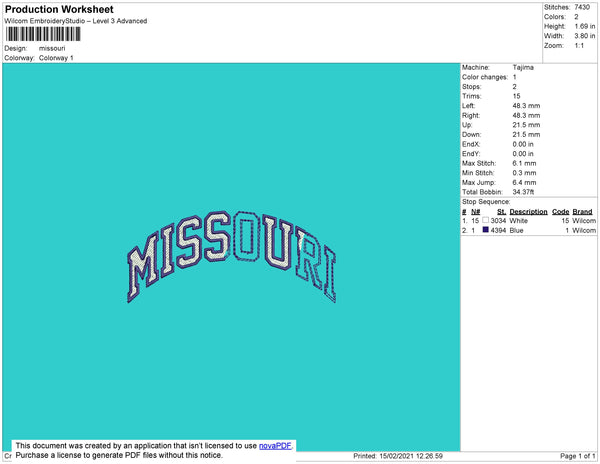This screenshot has height=464, width=600.
Task: Select thread code 4394 in stop sequence
Action: point(498,230)
